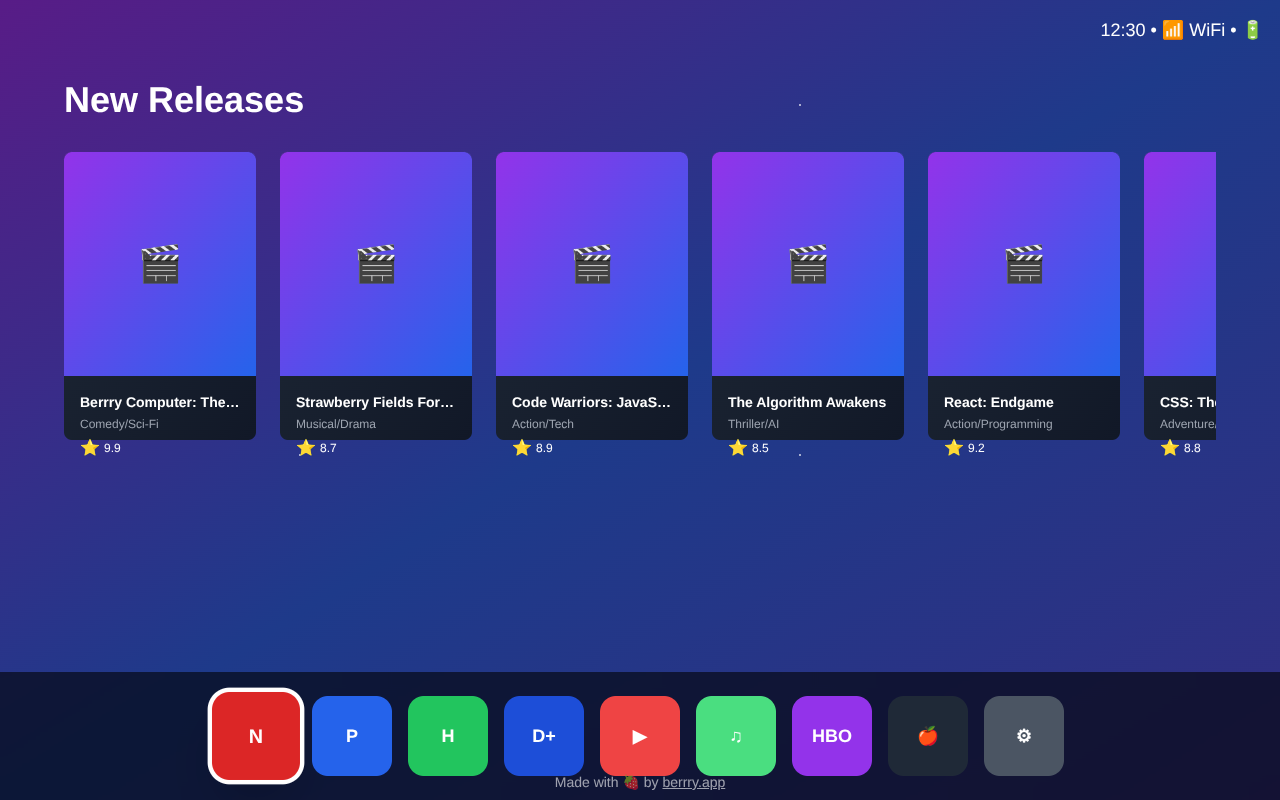Open the settings gear app
Image resolution: width=1280 pixels, height=800 pixels.
pyautogui.click(x=1023, y=735)
